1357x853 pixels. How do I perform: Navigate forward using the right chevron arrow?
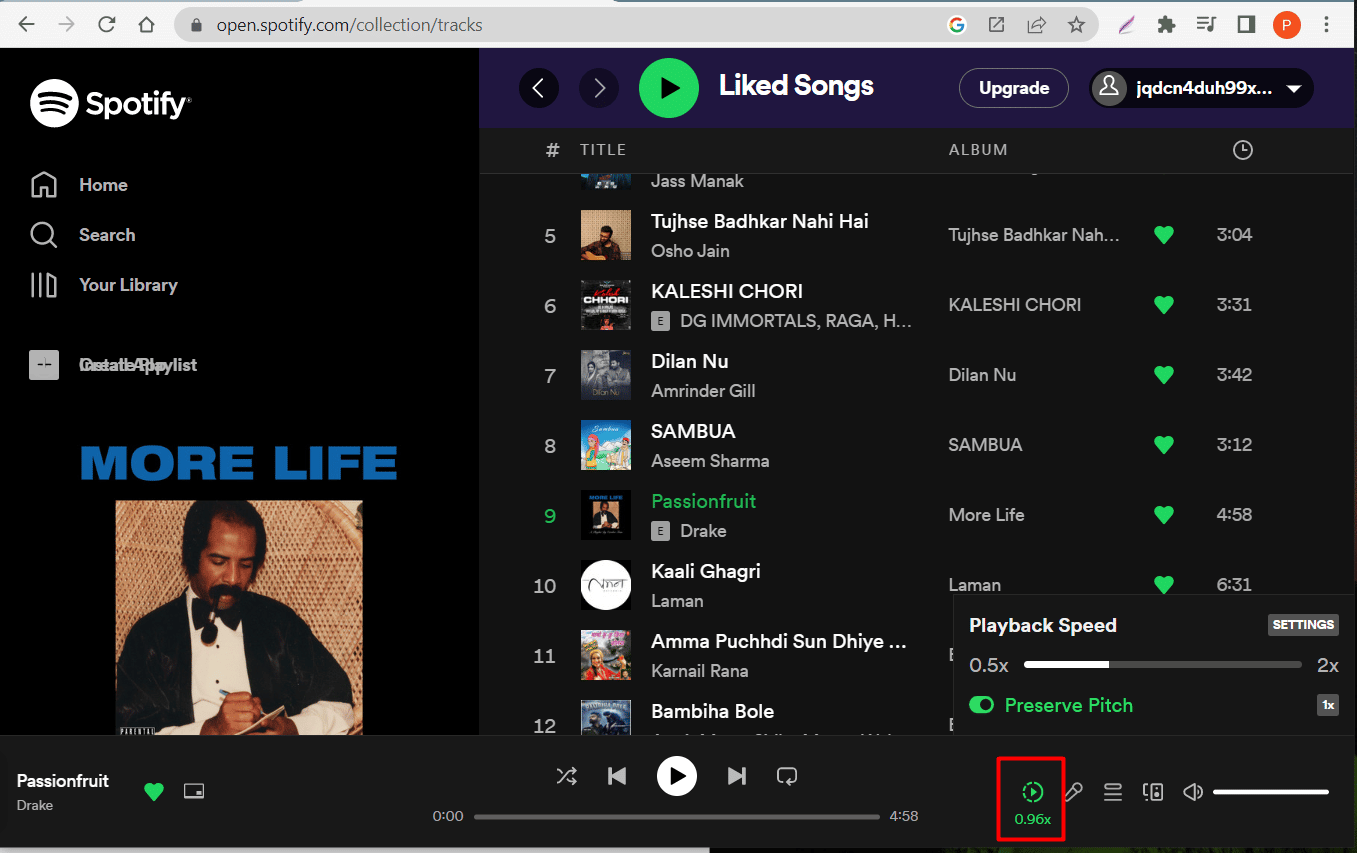pyautogui.click(x=599, y=88)
